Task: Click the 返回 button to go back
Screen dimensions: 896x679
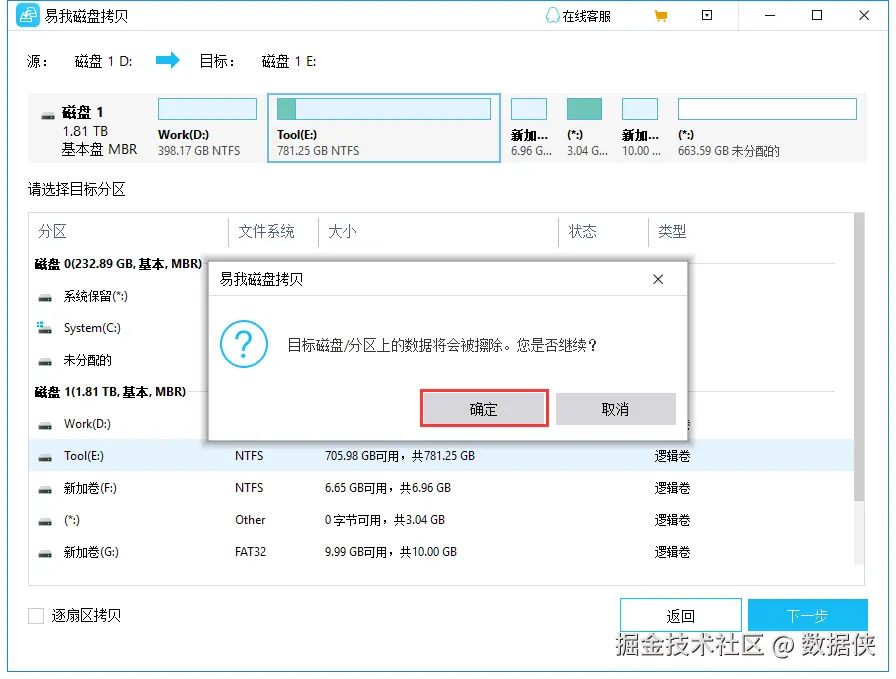Action: 680,615
